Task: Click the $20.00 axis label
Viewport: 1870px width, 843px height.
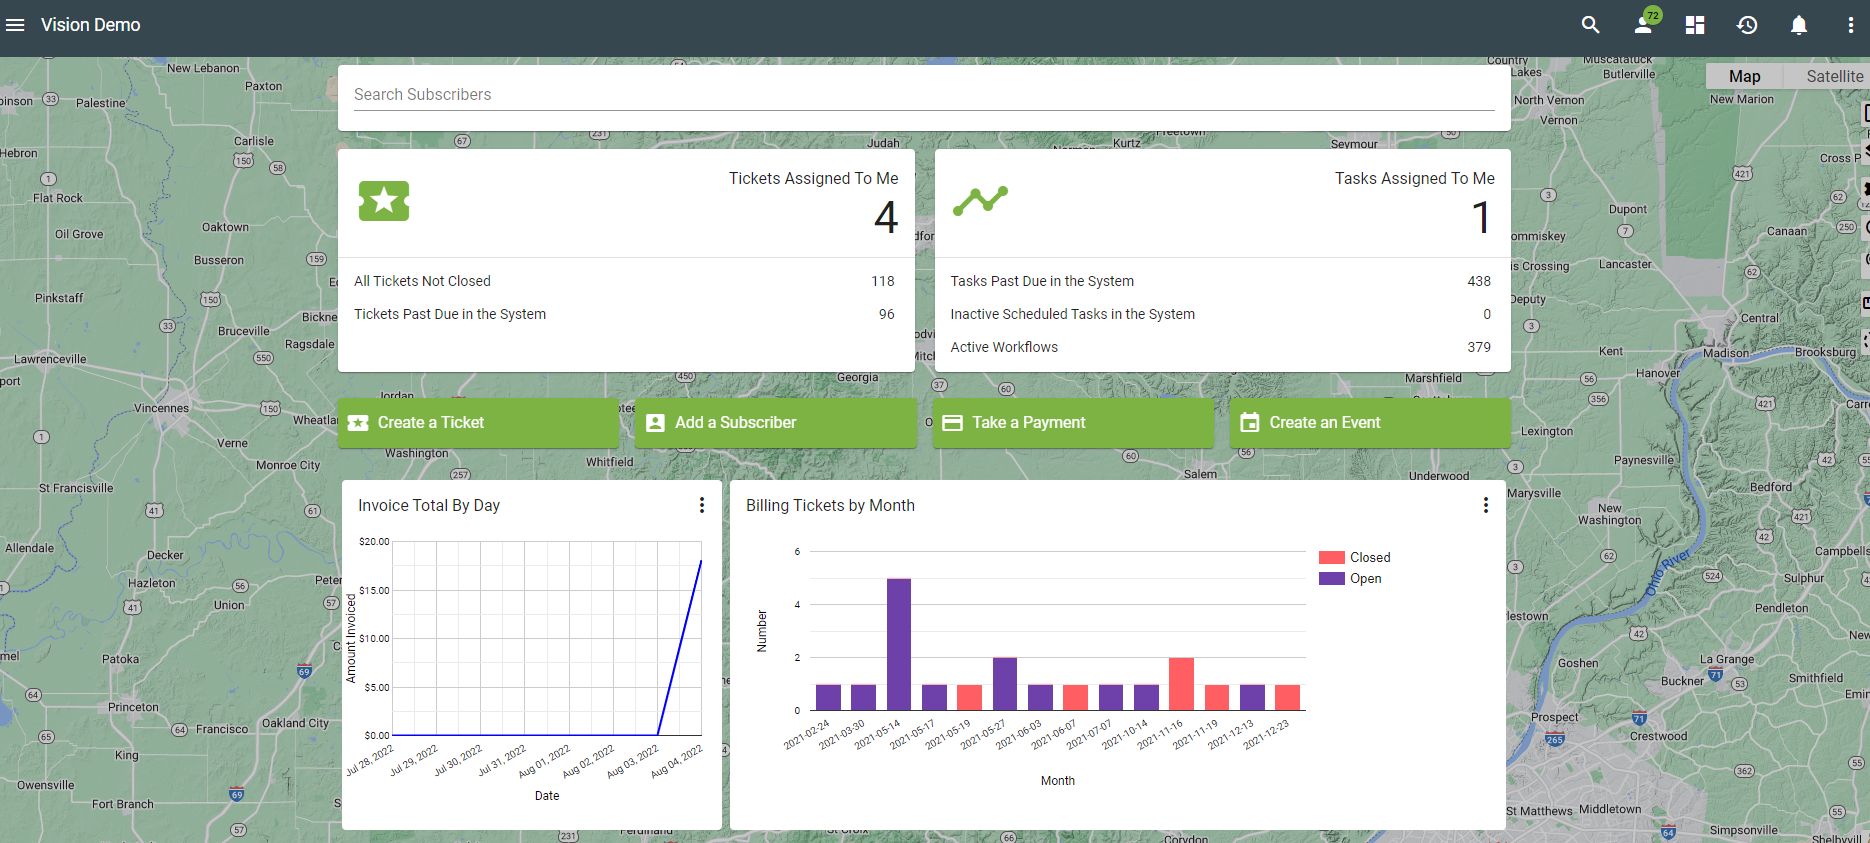Action: (374, 541)
